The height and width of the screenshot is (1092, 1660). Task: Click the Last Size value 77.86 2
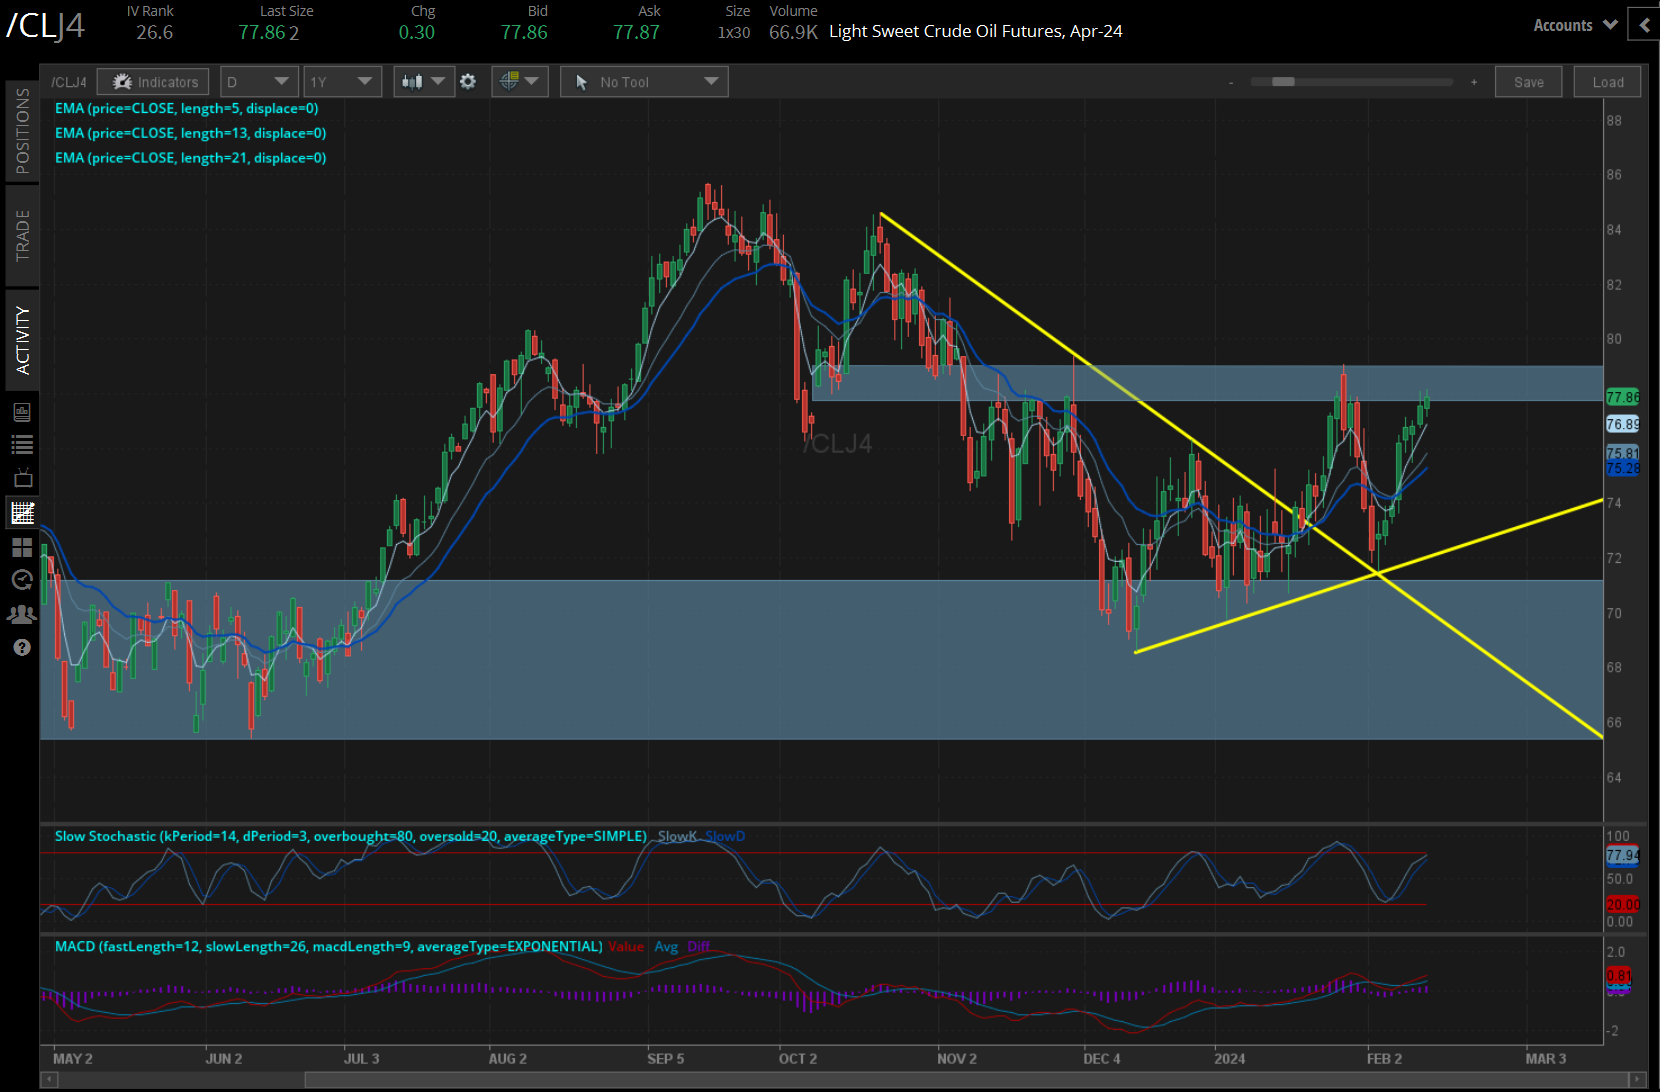pyautogui.click(x=269, y=32)
